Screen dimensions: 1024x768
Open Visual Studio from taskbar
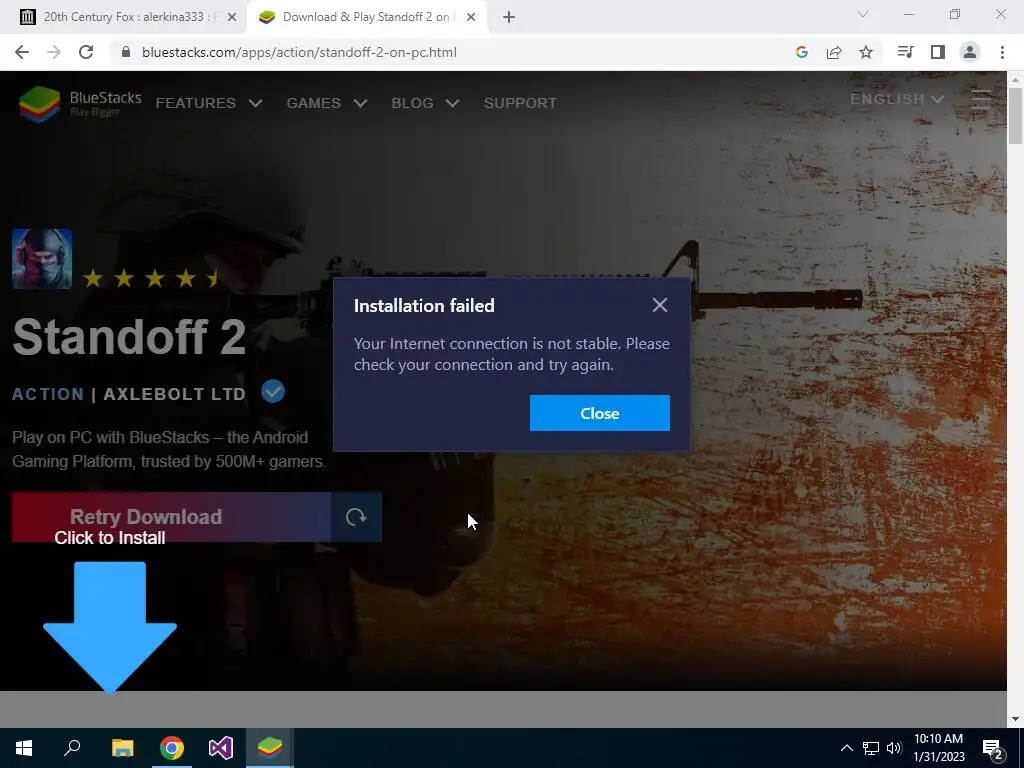[x=221, y=748]
